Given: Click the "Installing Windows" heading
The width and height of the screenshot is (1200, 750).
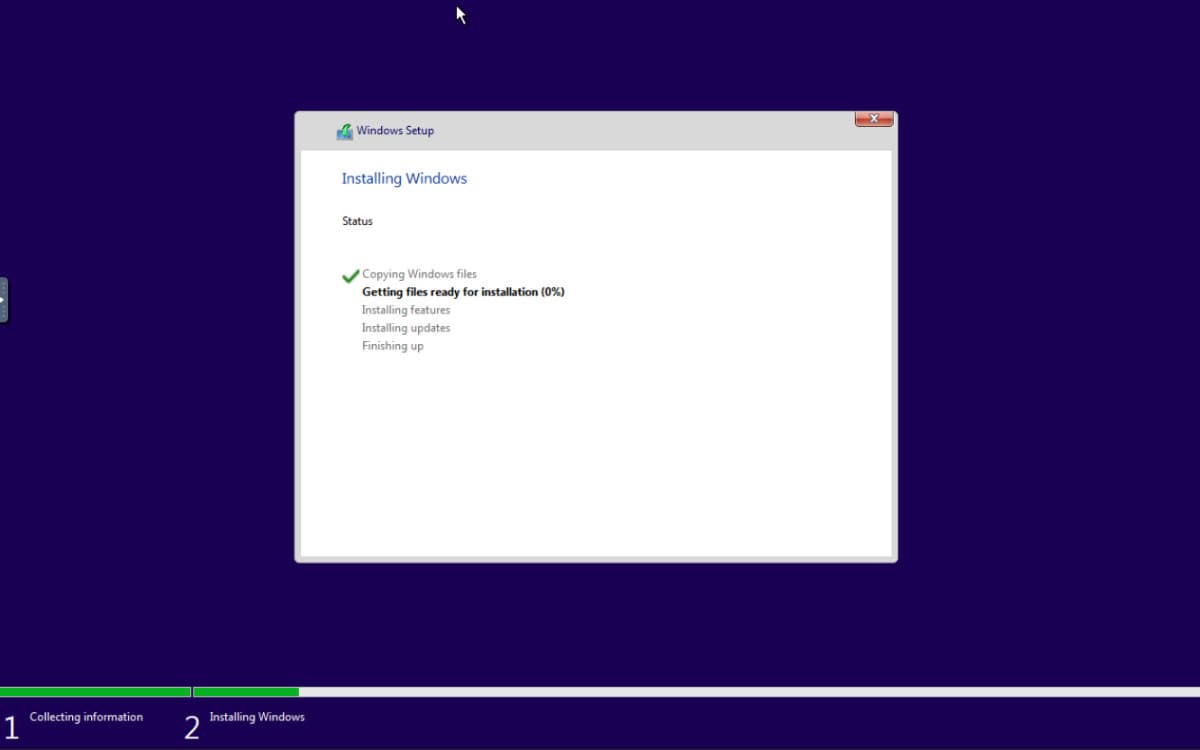Looking at the screenshot, I should coord(404,179).
